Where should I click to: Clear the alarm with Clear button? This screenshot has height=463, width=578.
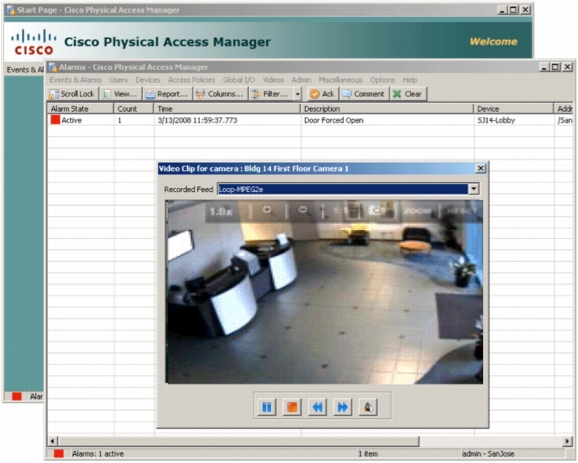tap(408, 94)
